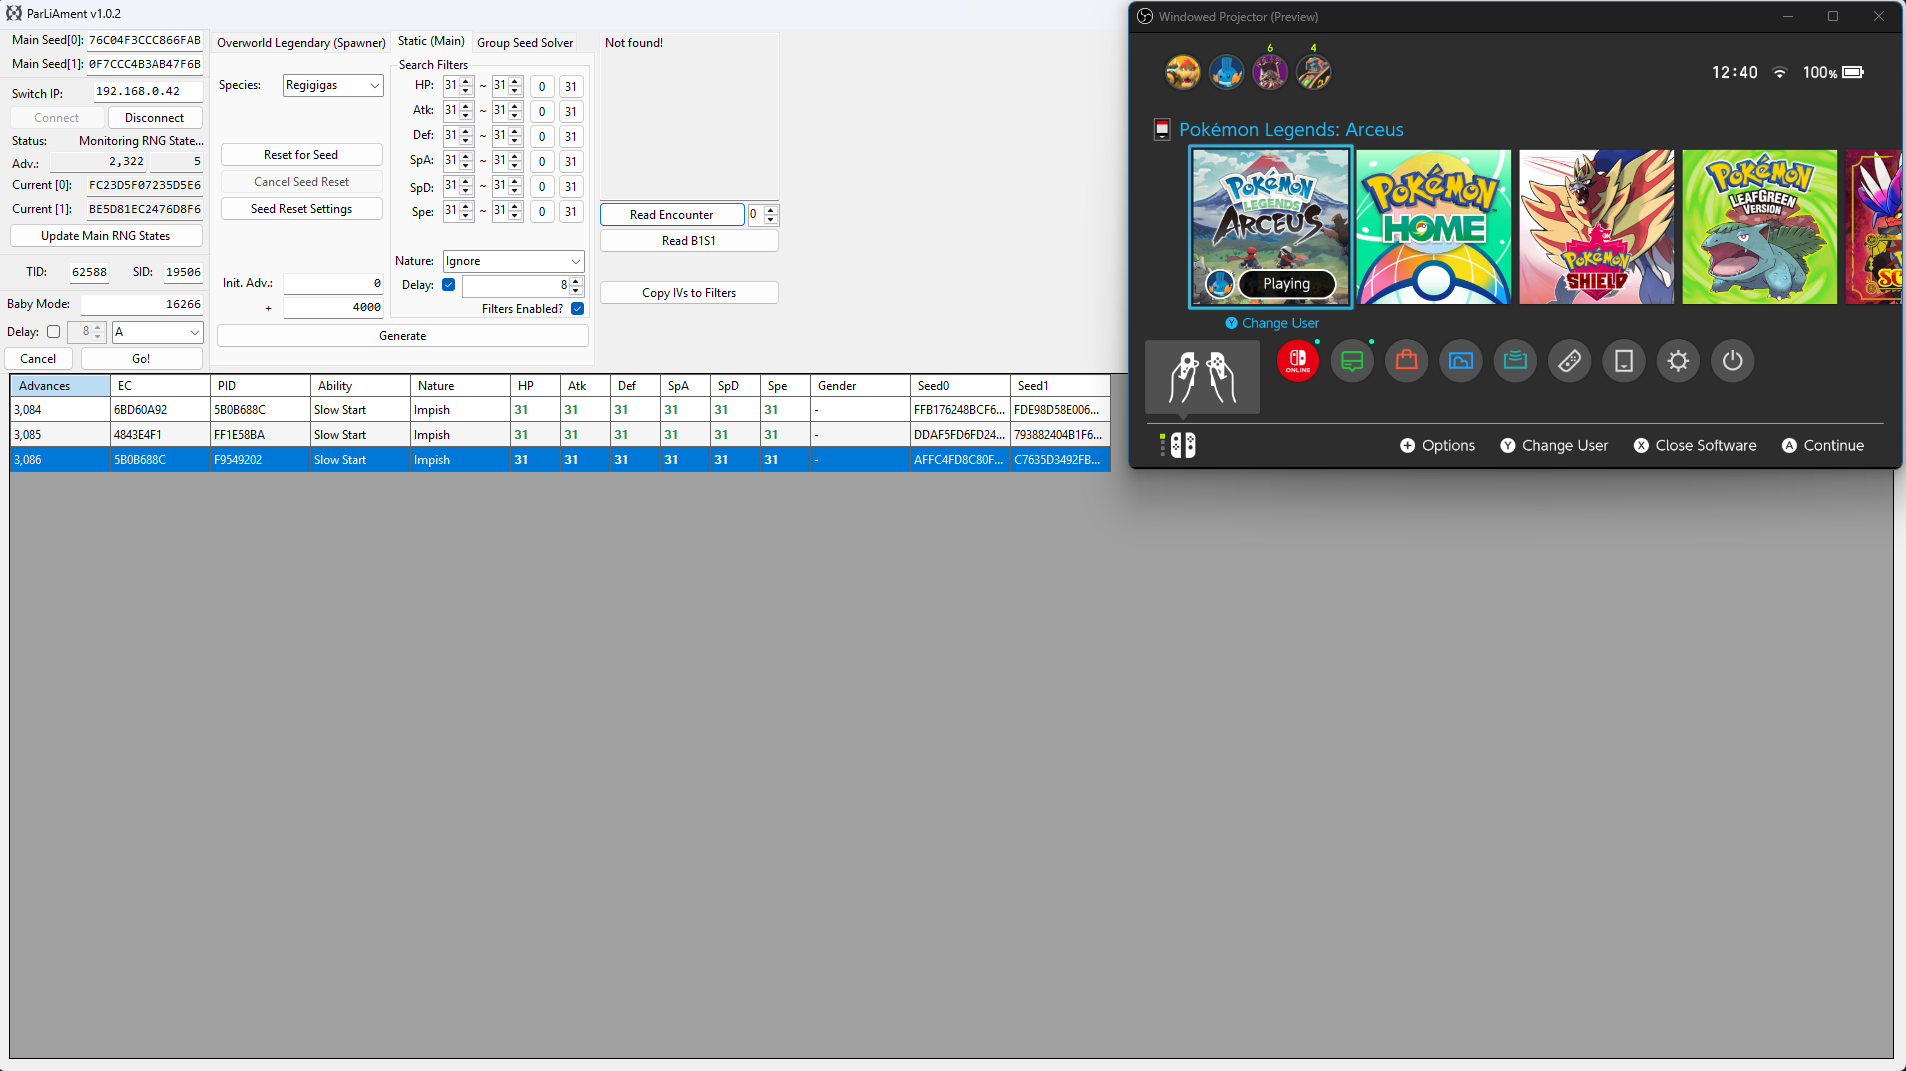
Task: Increase the Static delay value spinner
Action: coord(575,281)
